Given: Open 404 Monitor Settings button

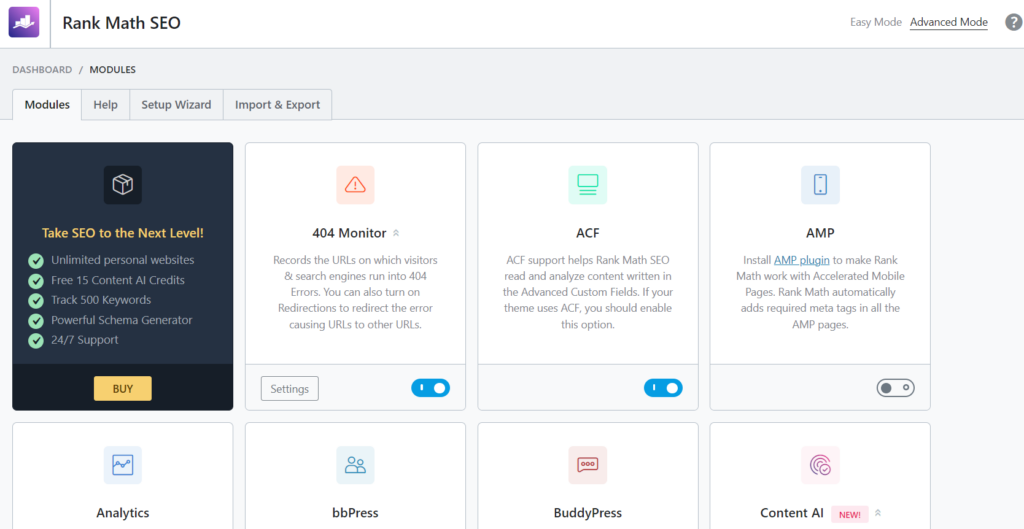Looking at the screenshot, I should point(289,389).
